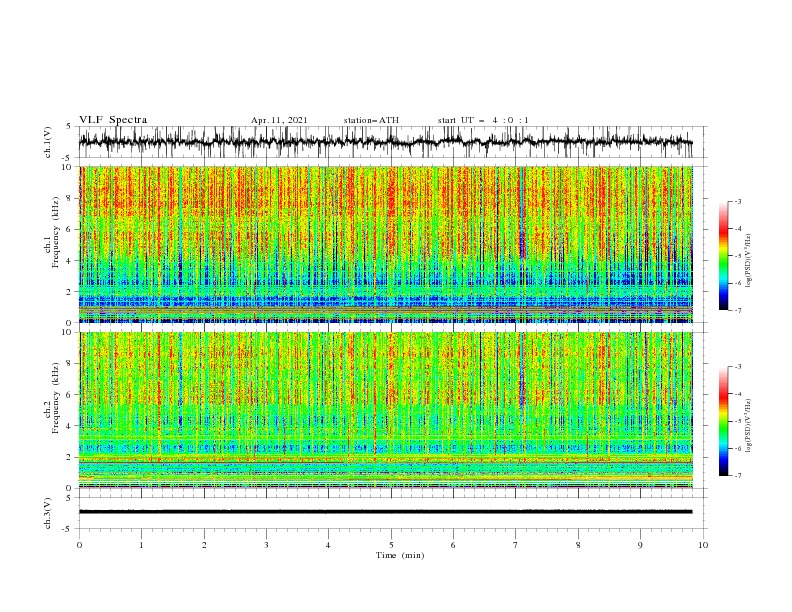Image resolution: width=792 pixels, height=612 pixels.
Task: Click the "Time (min)" axis title
Action: [x=400, y=555]
